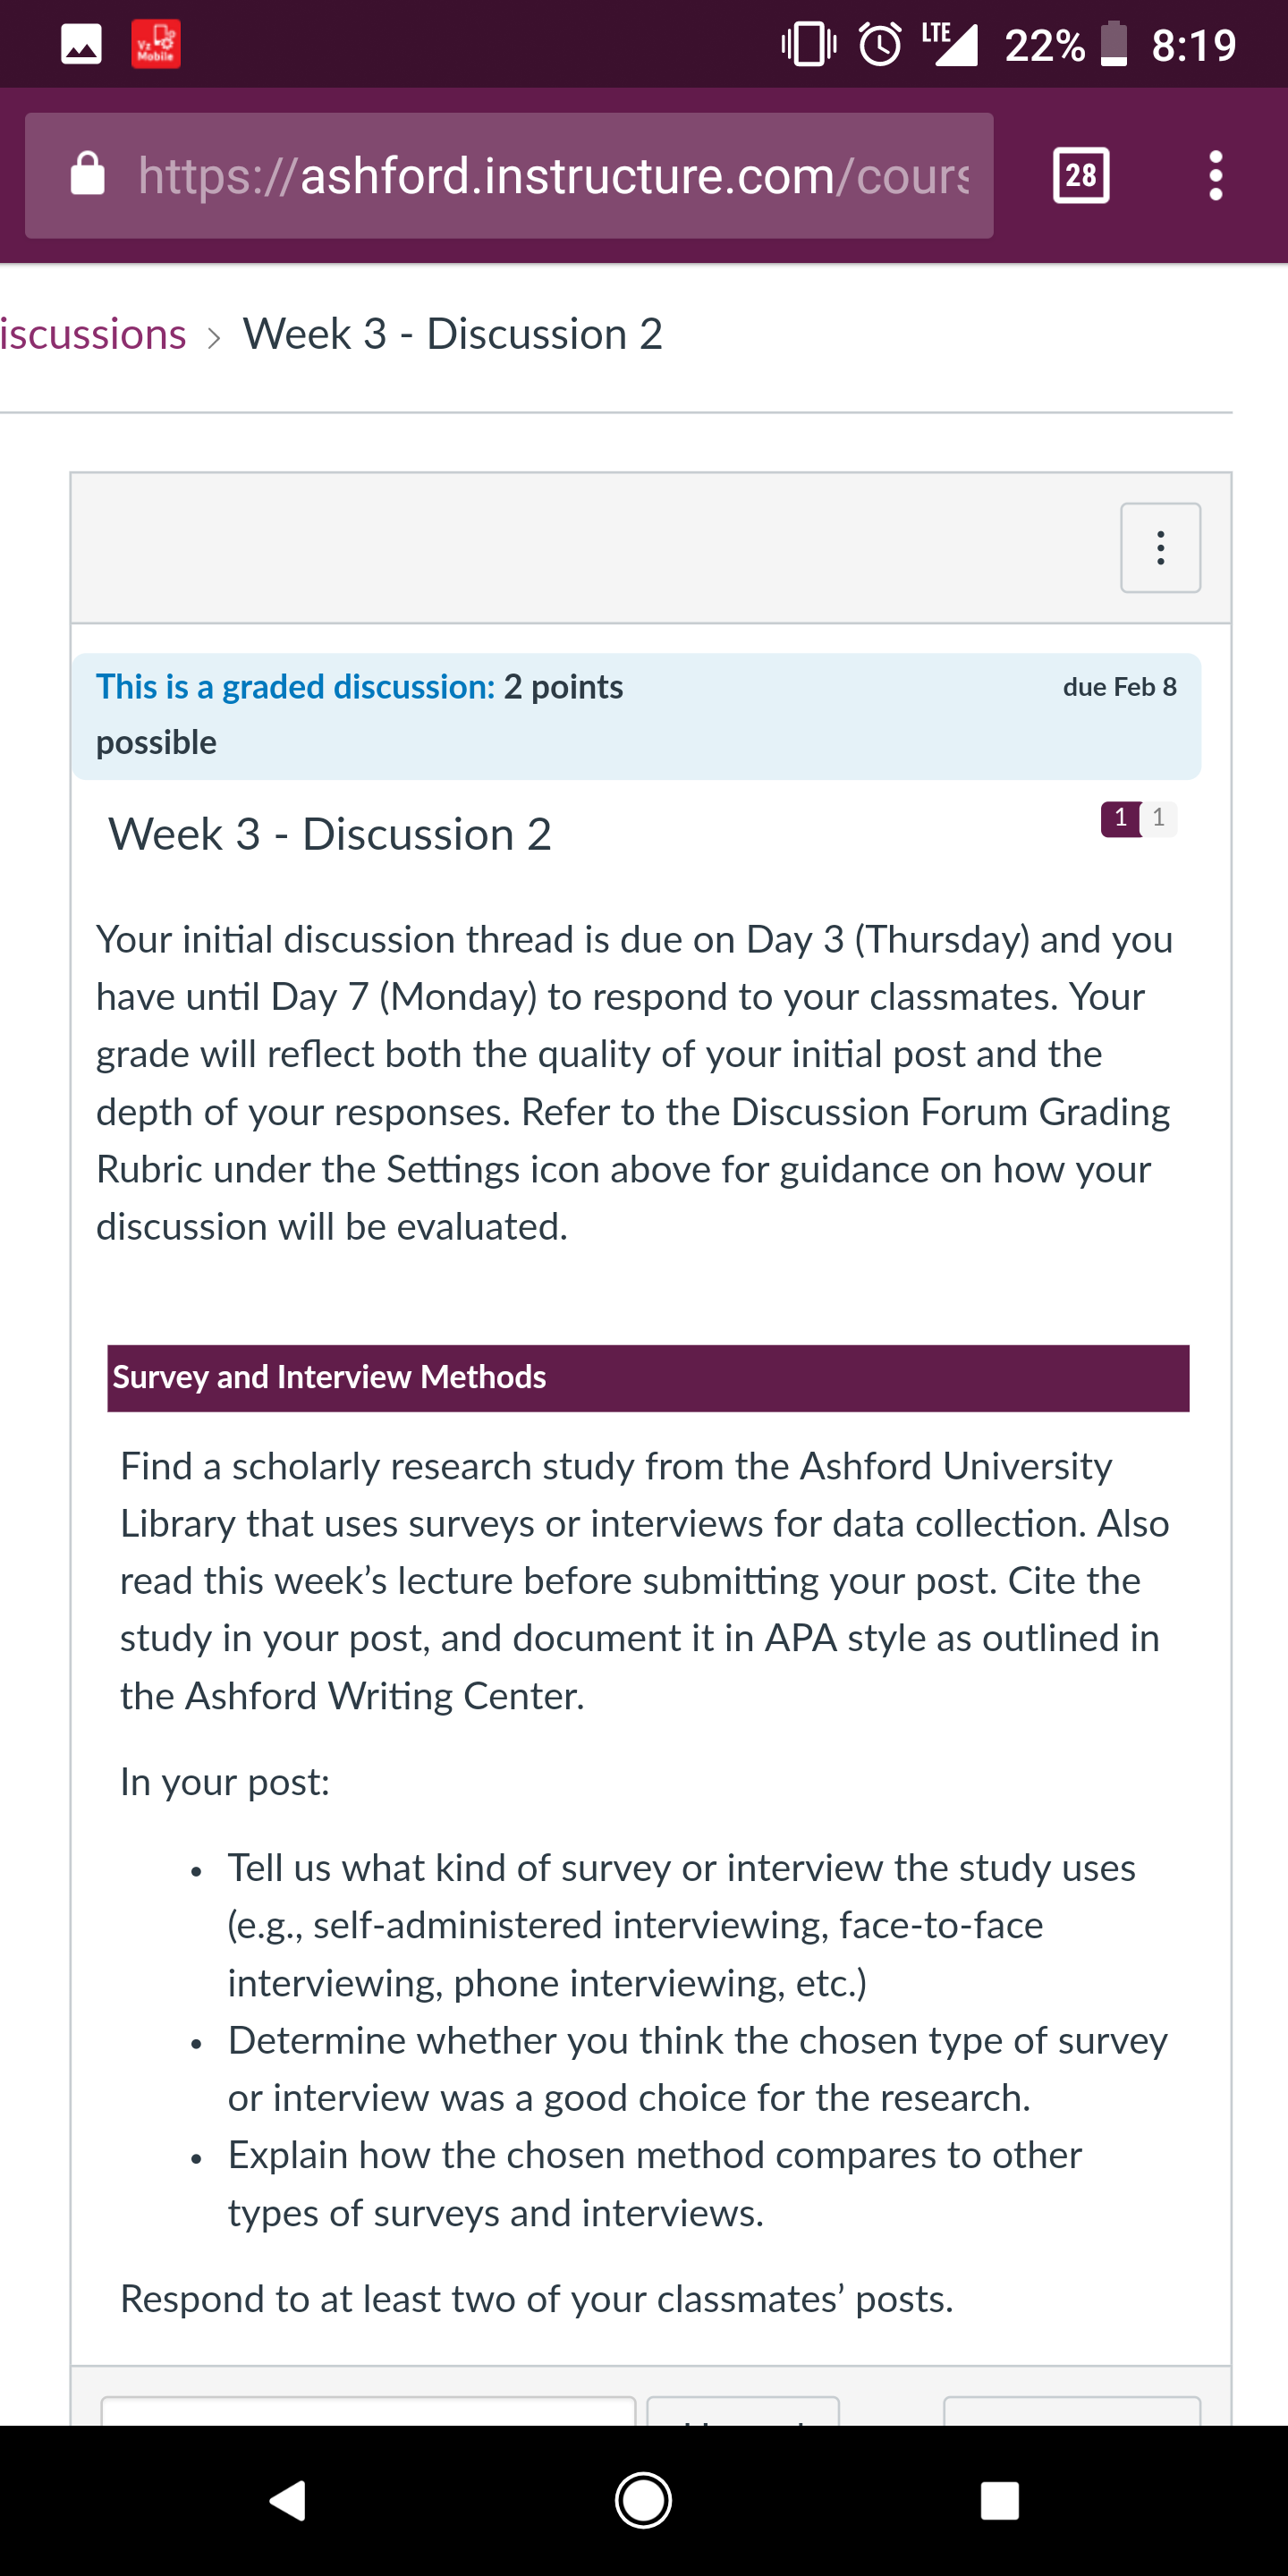Viewport: 1288px width, 2576px height.
Task: Open the image notification in status bar
Action: [81, 44]
